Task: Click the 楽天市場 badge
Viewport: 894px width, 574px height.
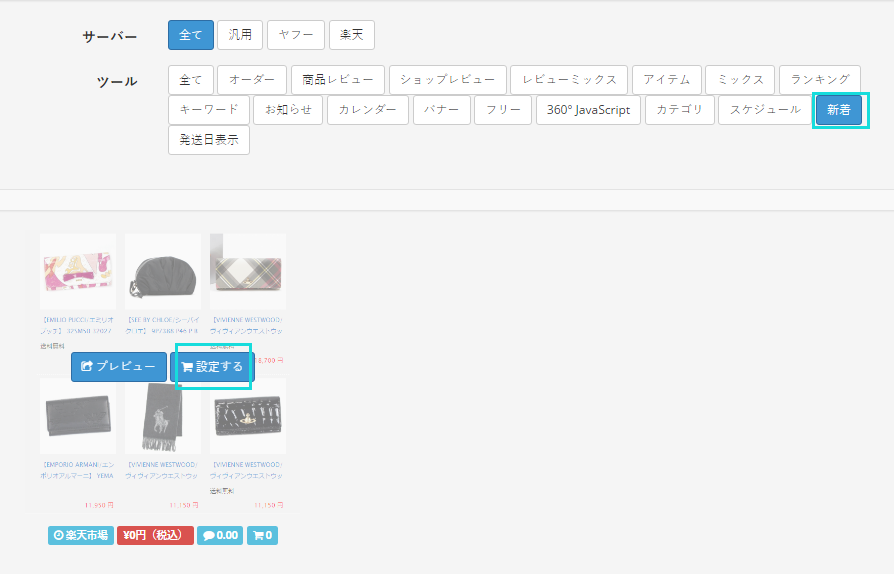Action: pos(81,535)
